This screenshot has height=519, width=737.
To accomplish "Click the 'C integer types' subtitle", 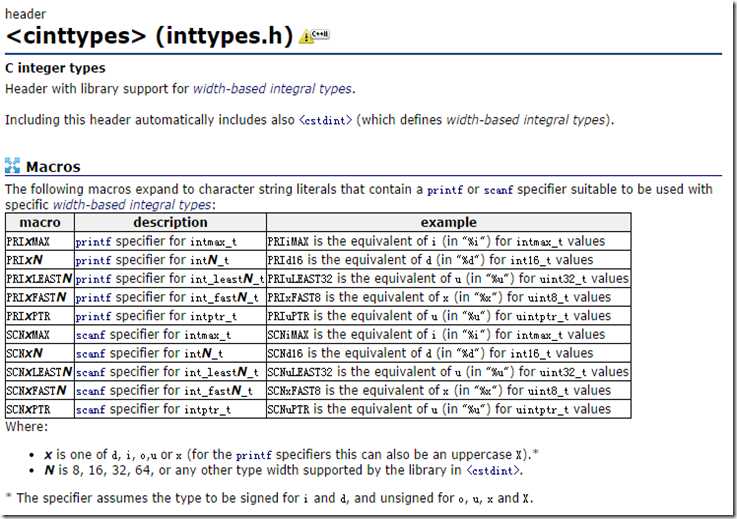I will pos(55,68).
